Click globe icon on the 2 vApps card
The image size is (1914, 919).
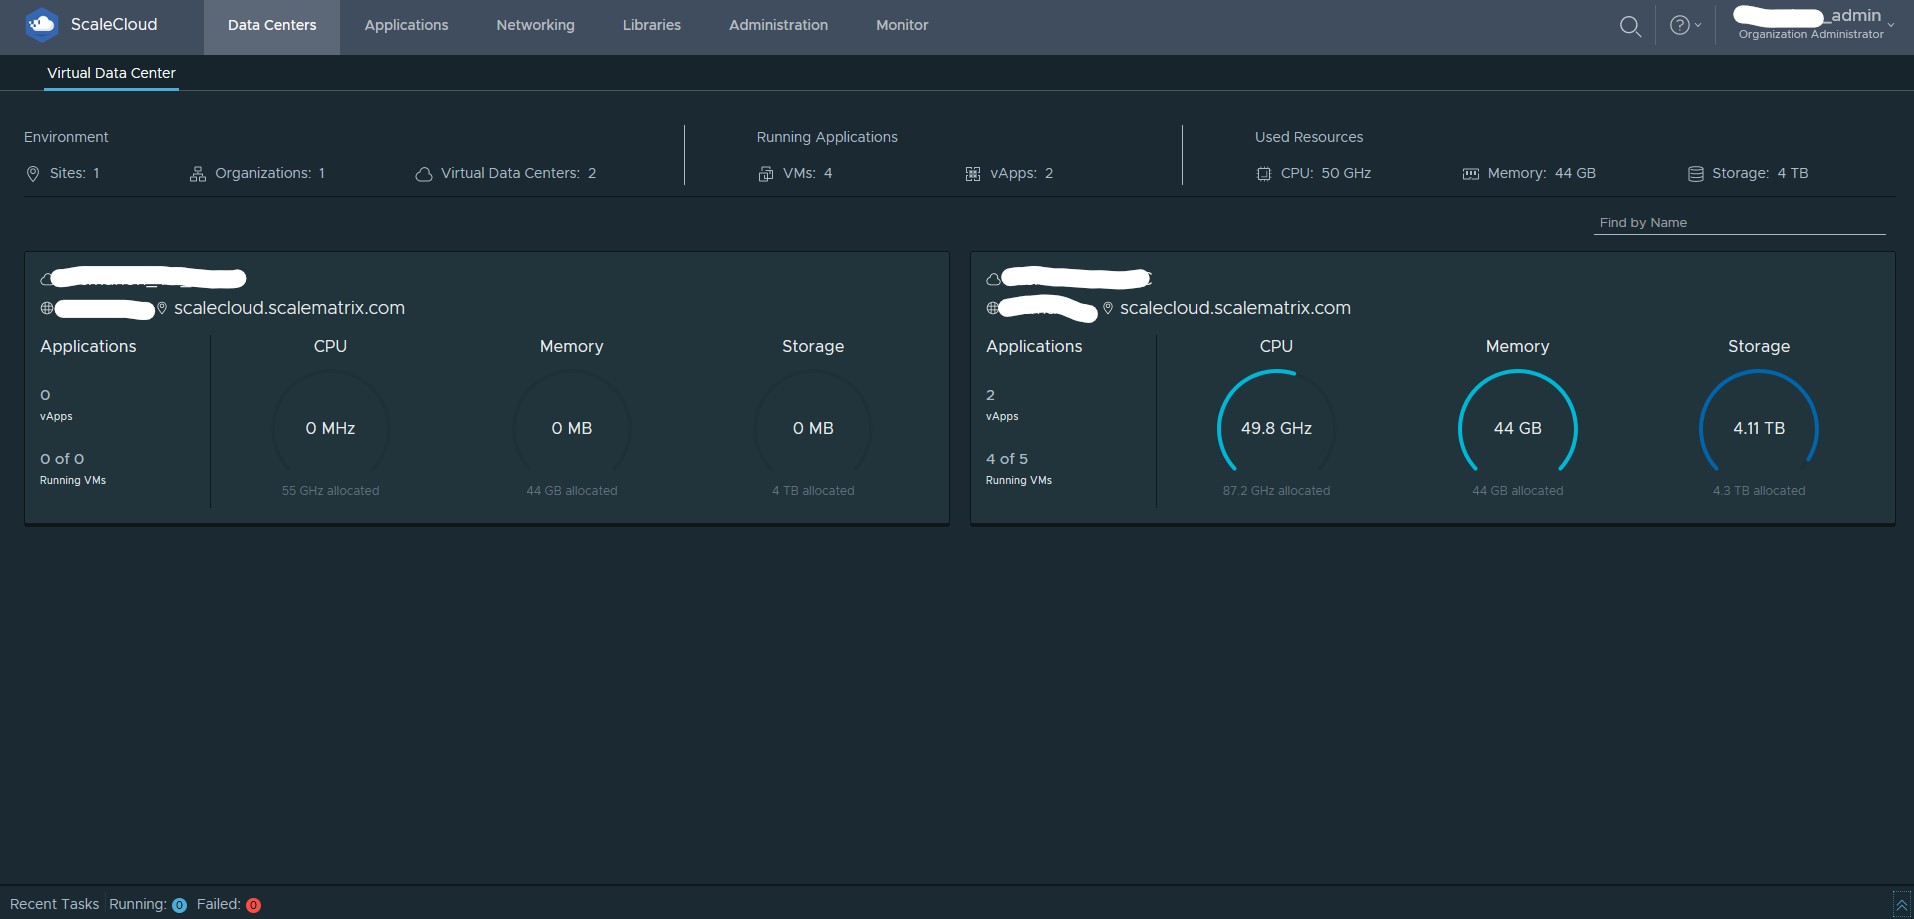993,308
